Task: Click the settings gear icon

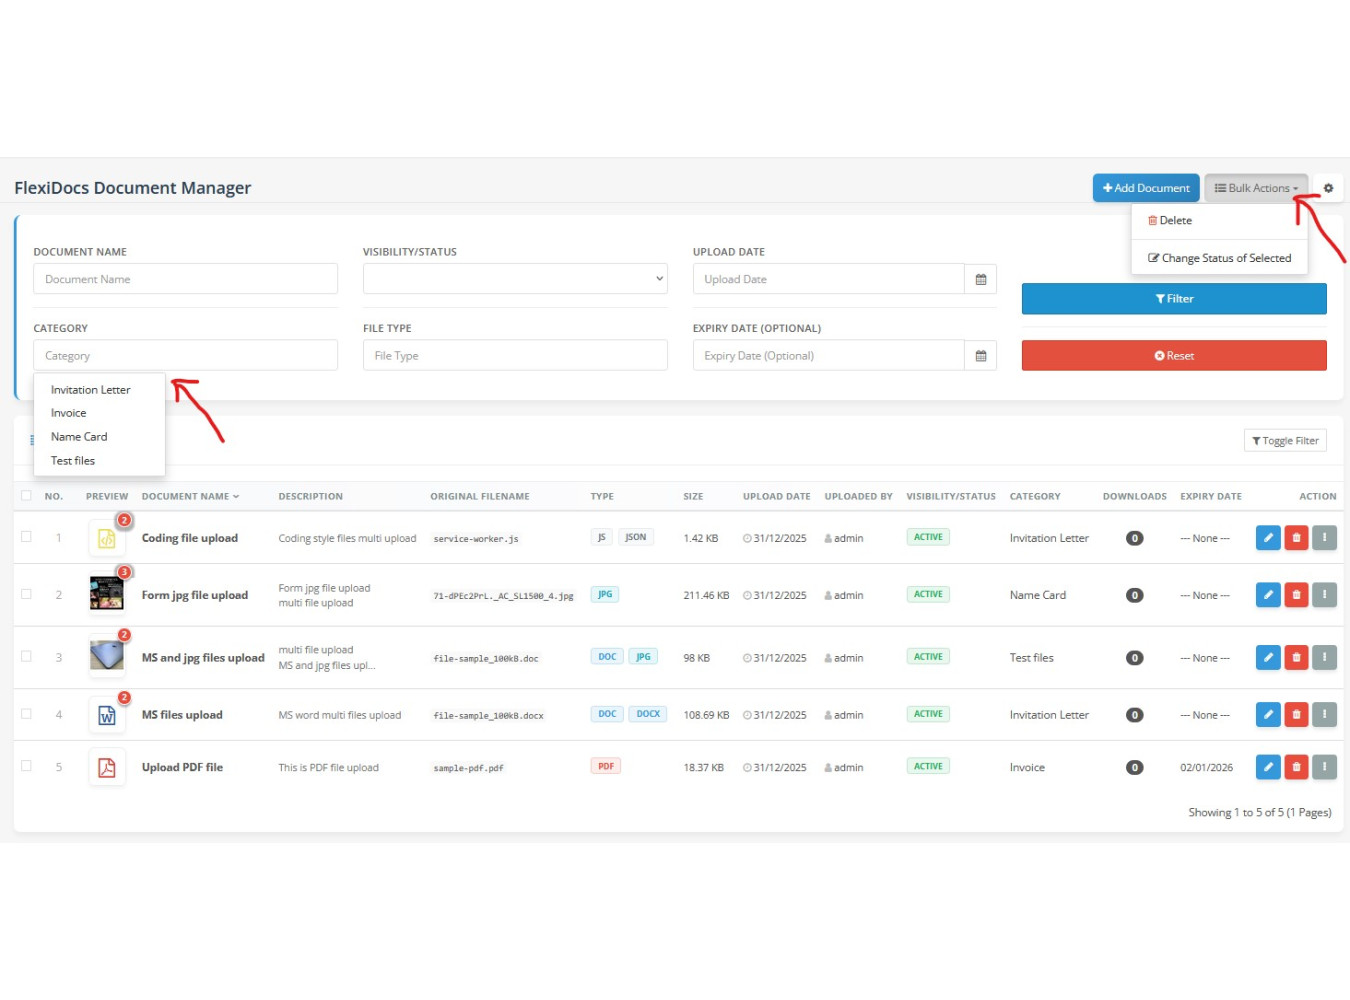Action: [1328, 188]
